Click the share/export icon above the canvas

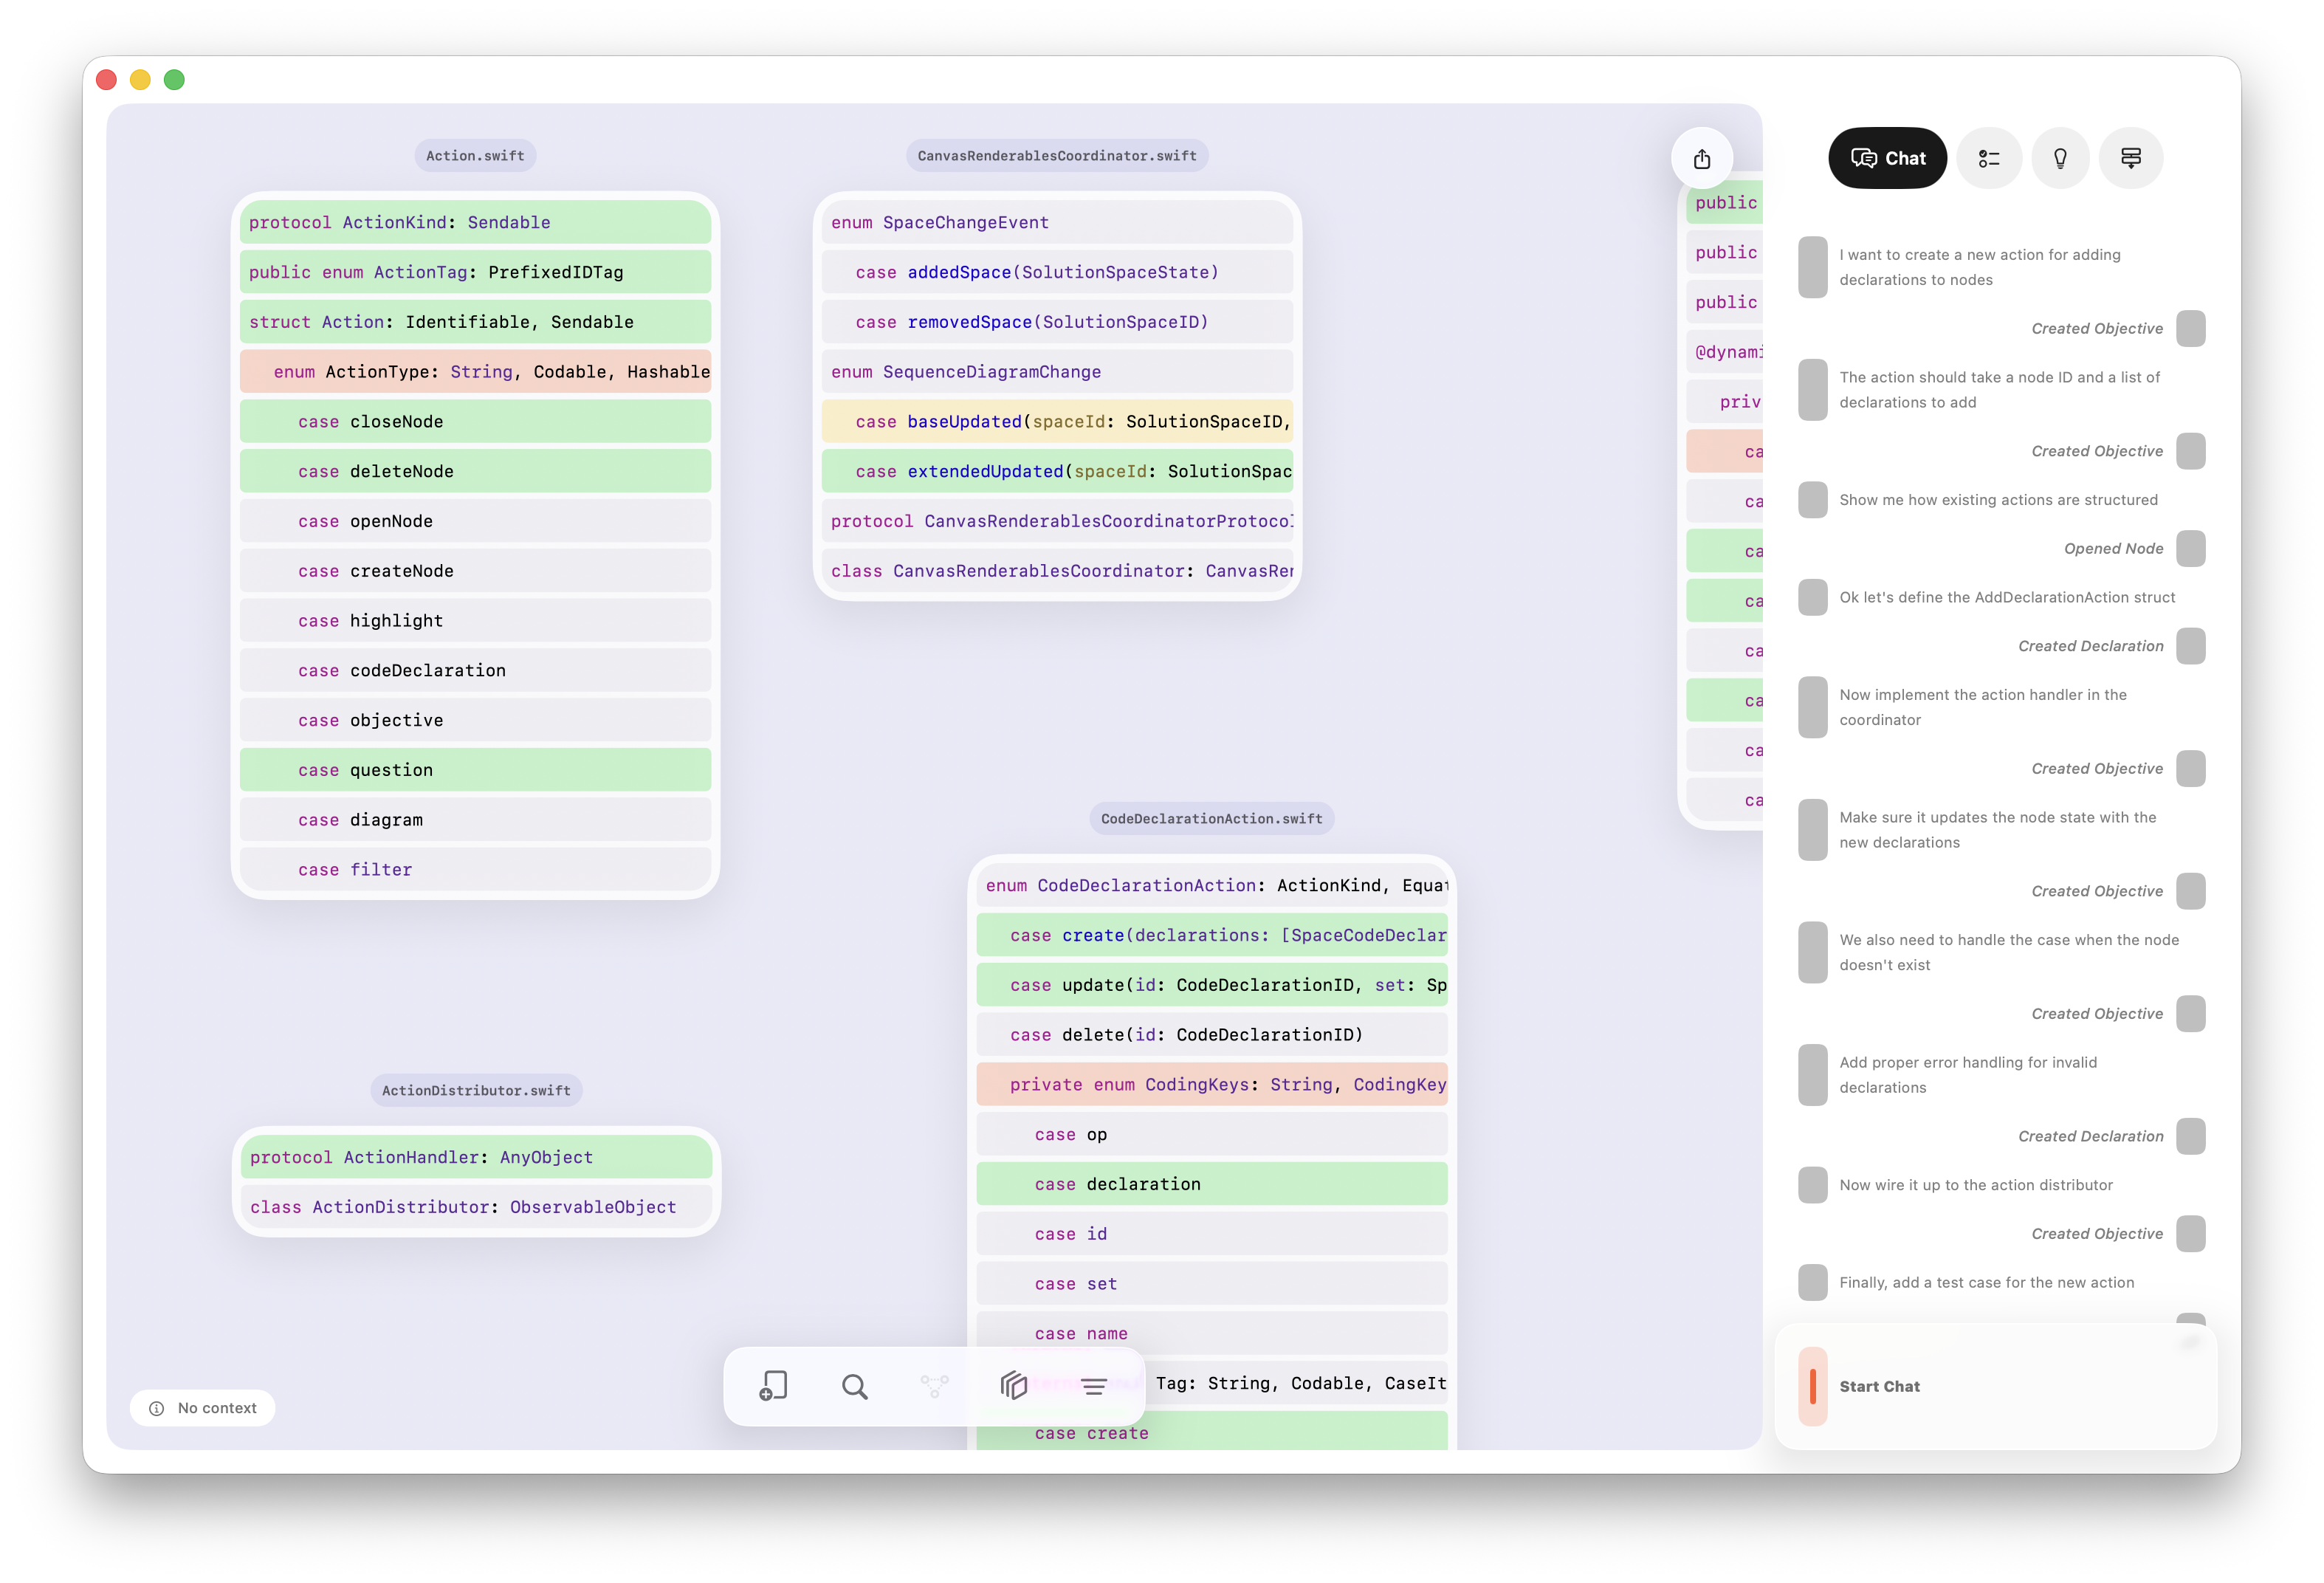(1702, 158)
